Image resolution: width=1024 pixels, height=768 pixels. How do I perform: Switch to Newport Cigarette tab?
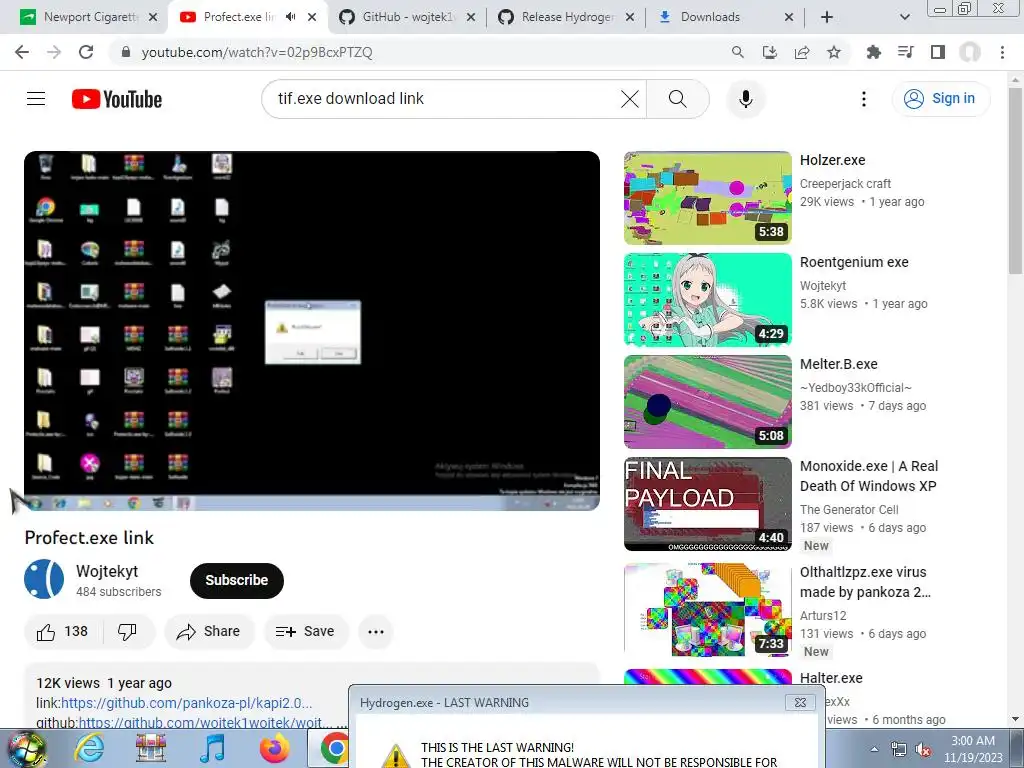point(89,17)
